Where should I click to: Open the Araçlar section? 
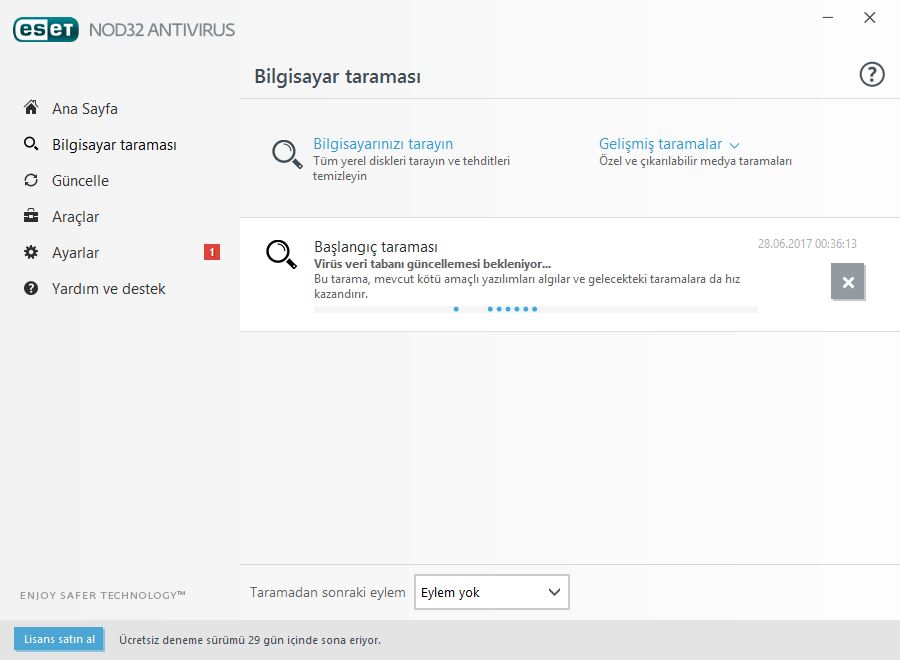click(75, 217)
